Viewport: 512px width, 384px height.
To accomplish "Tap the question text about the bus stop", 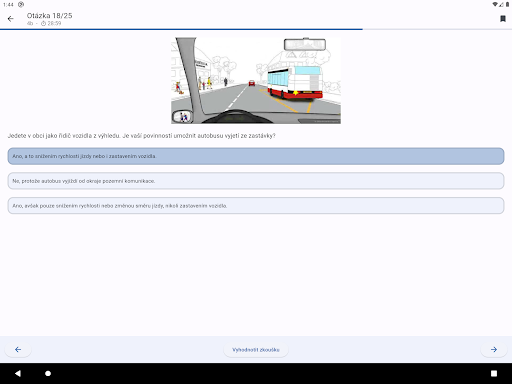I will (141, 136).
